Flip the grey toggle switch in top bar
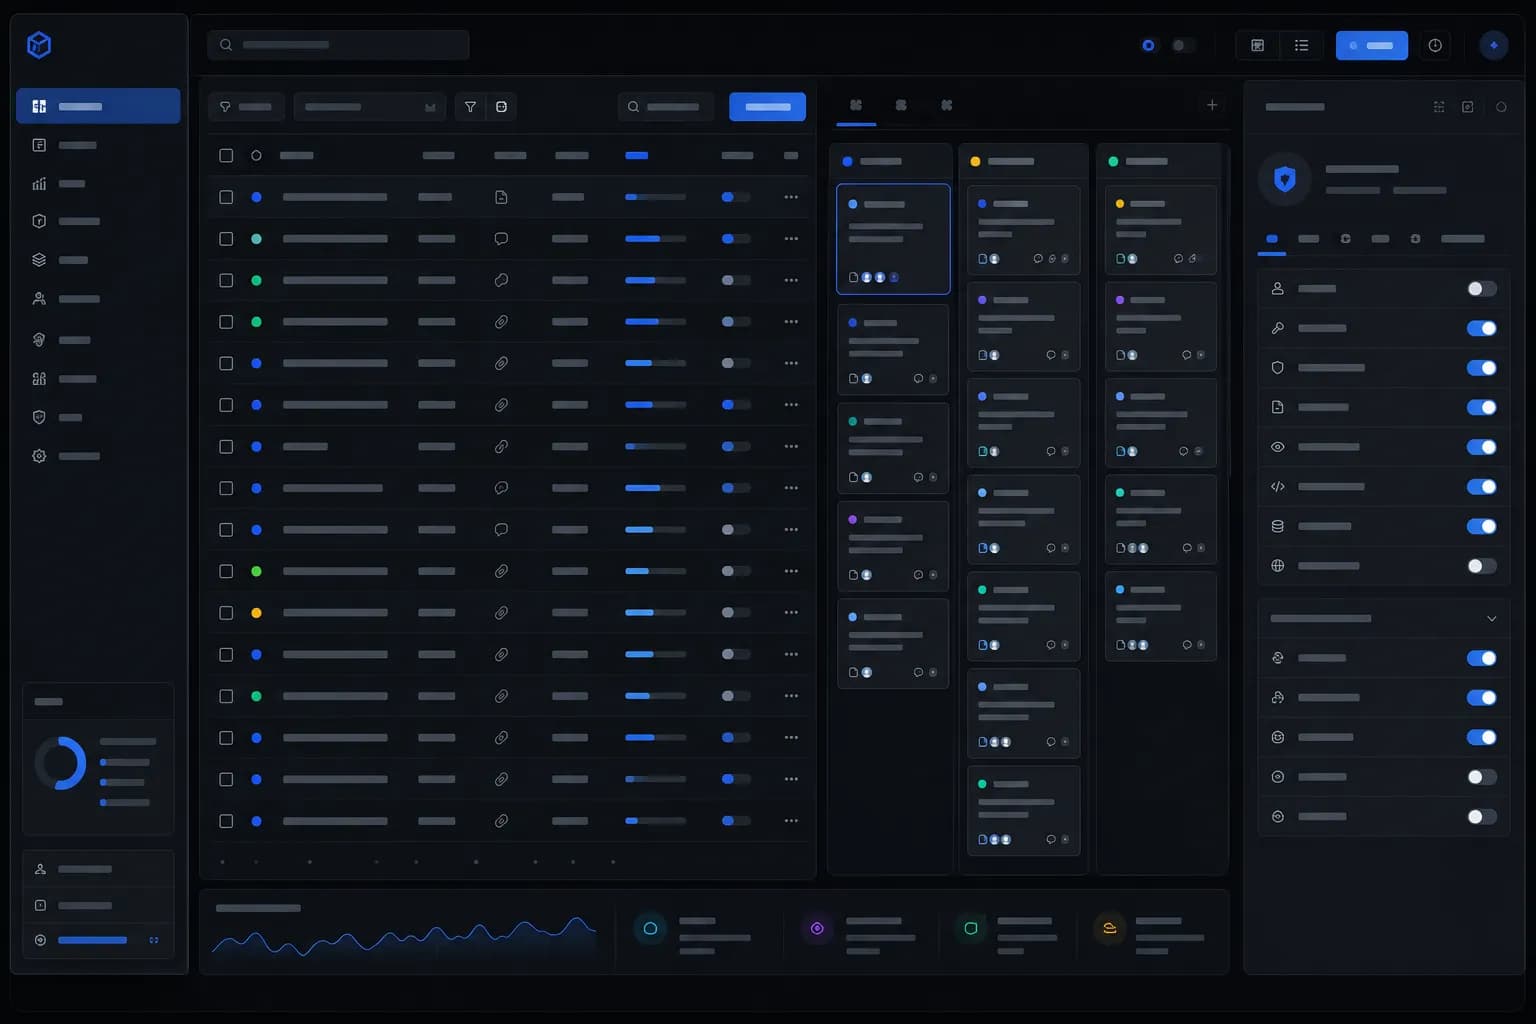 point(1183,45)
